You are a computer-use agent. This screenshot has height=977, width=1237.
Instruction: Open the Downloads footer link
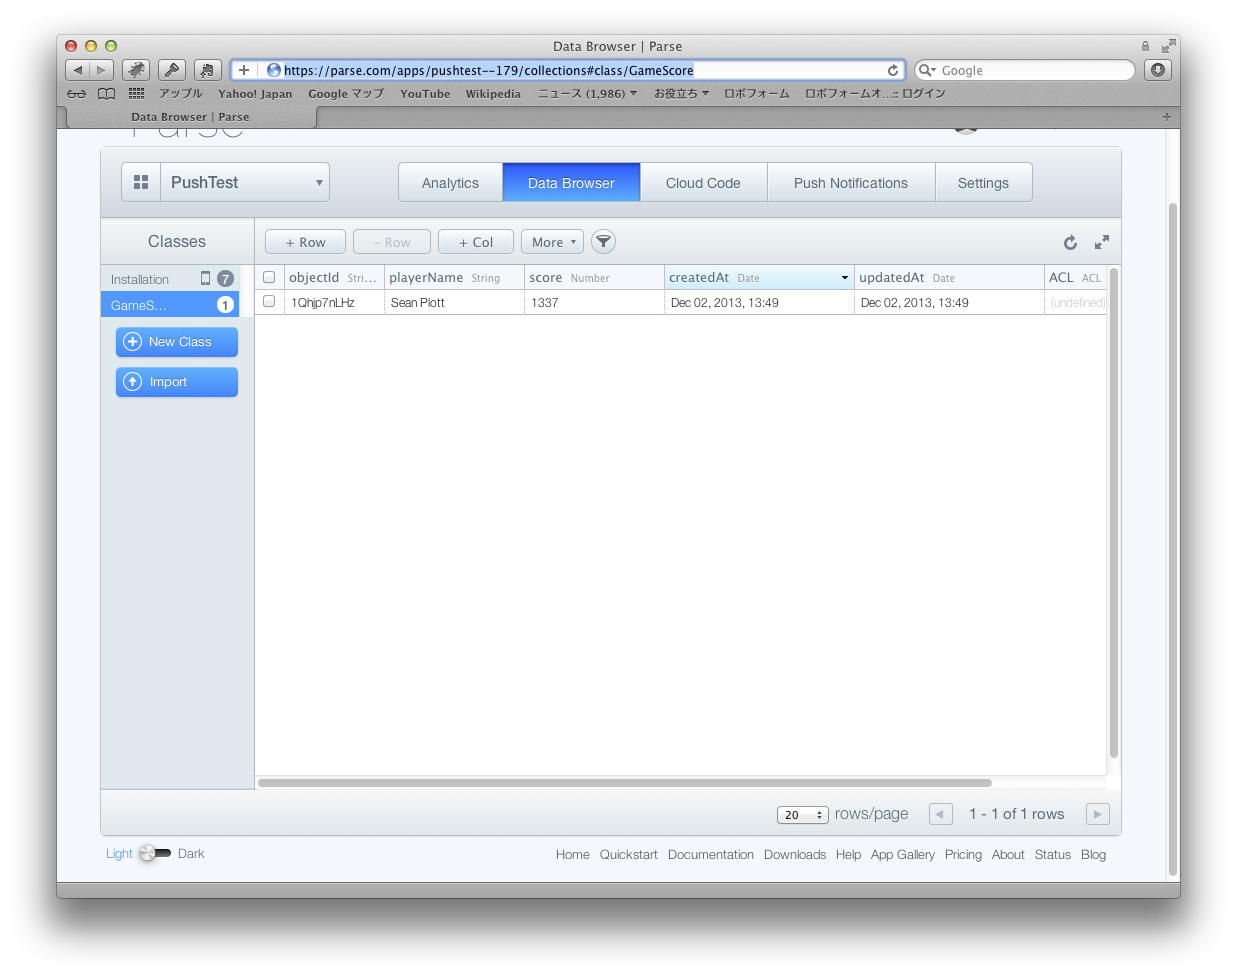click(x=795, y=855)
